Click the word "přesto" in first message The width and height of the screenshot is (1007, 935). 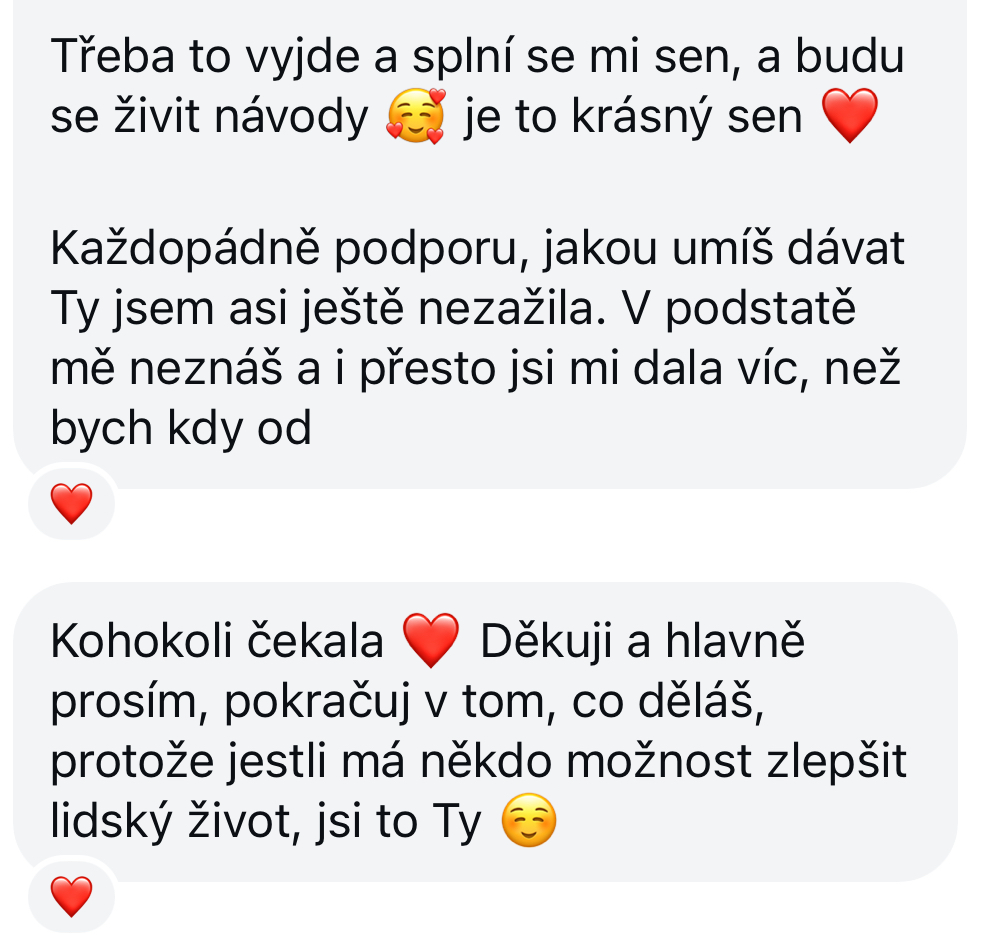(x=428, y=371)
